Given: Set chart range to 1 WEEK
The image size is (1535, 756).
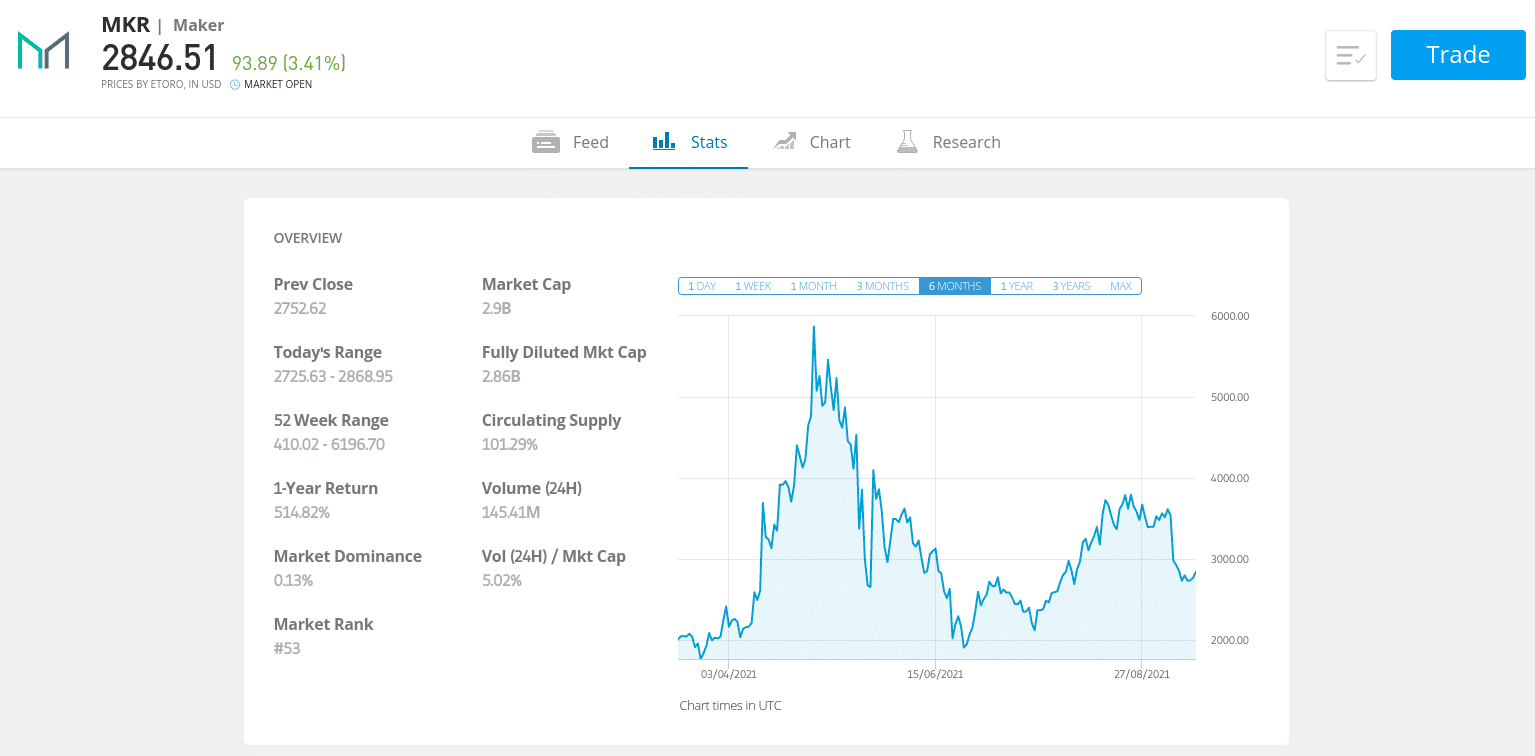Looking at the screenshot, I should [753, 286].
